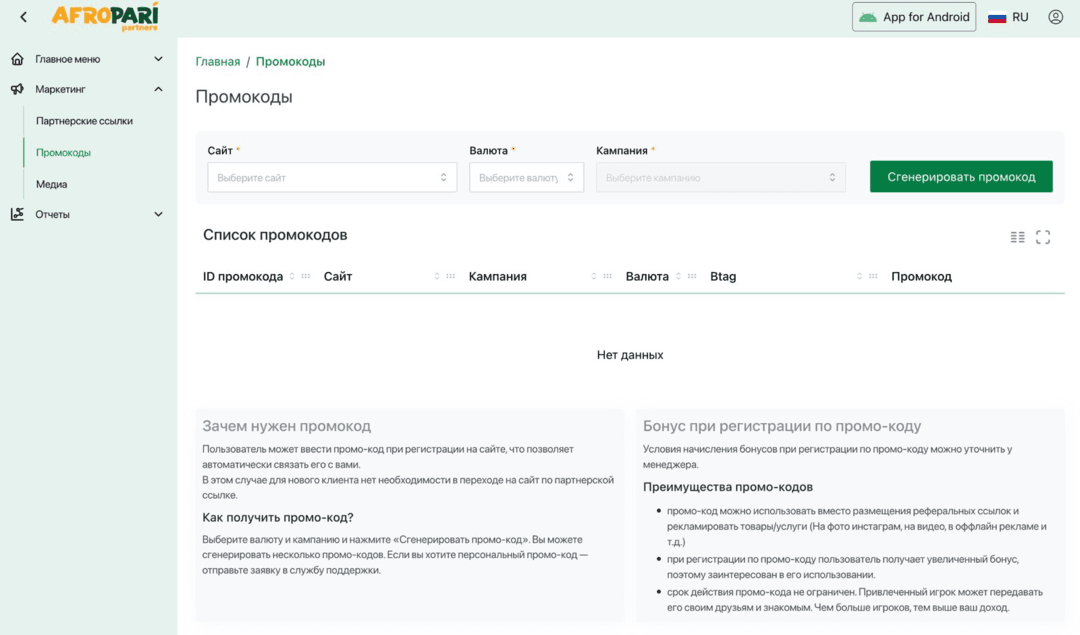Collapse Маркетинг section chevron

pyautogui.click(x=158, y=89)
